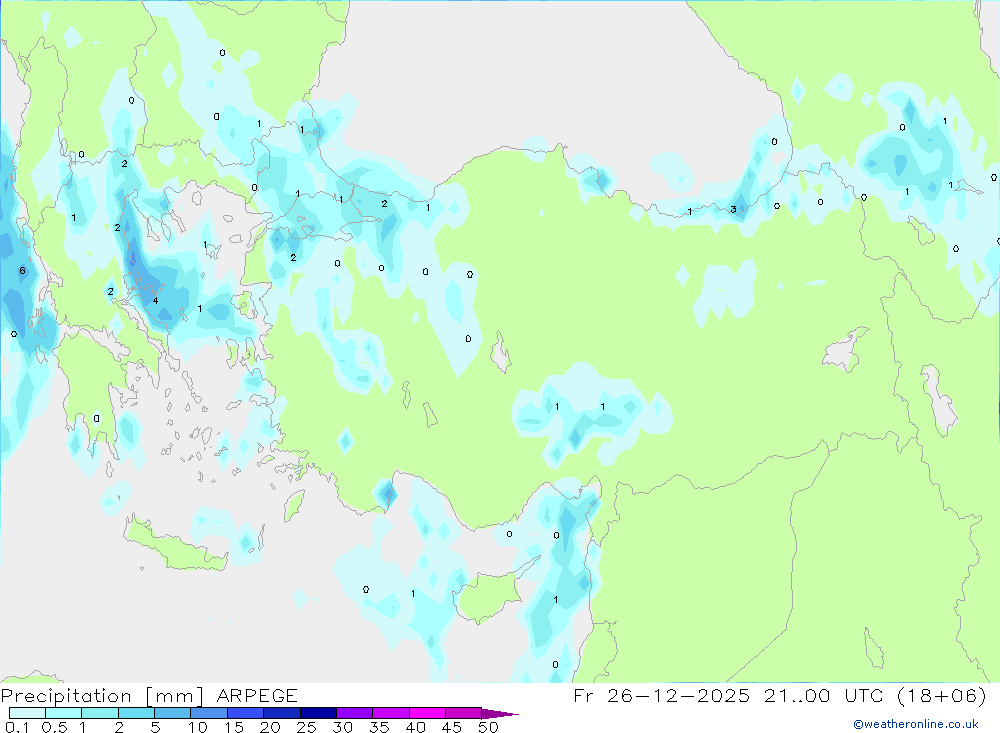Click the map precipitation value '4'

click(x=155, y=300)
